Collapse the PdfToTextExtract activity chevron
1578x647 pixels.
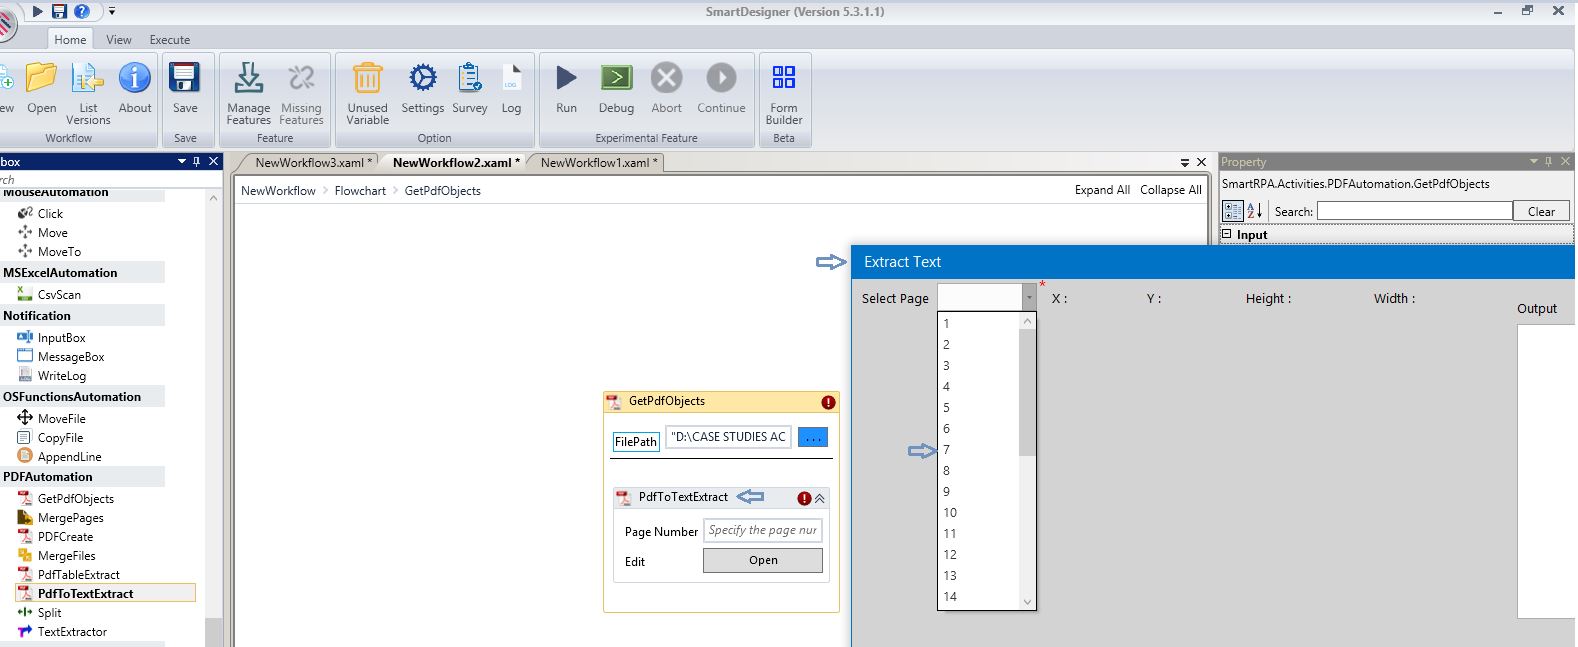point(820,498)
